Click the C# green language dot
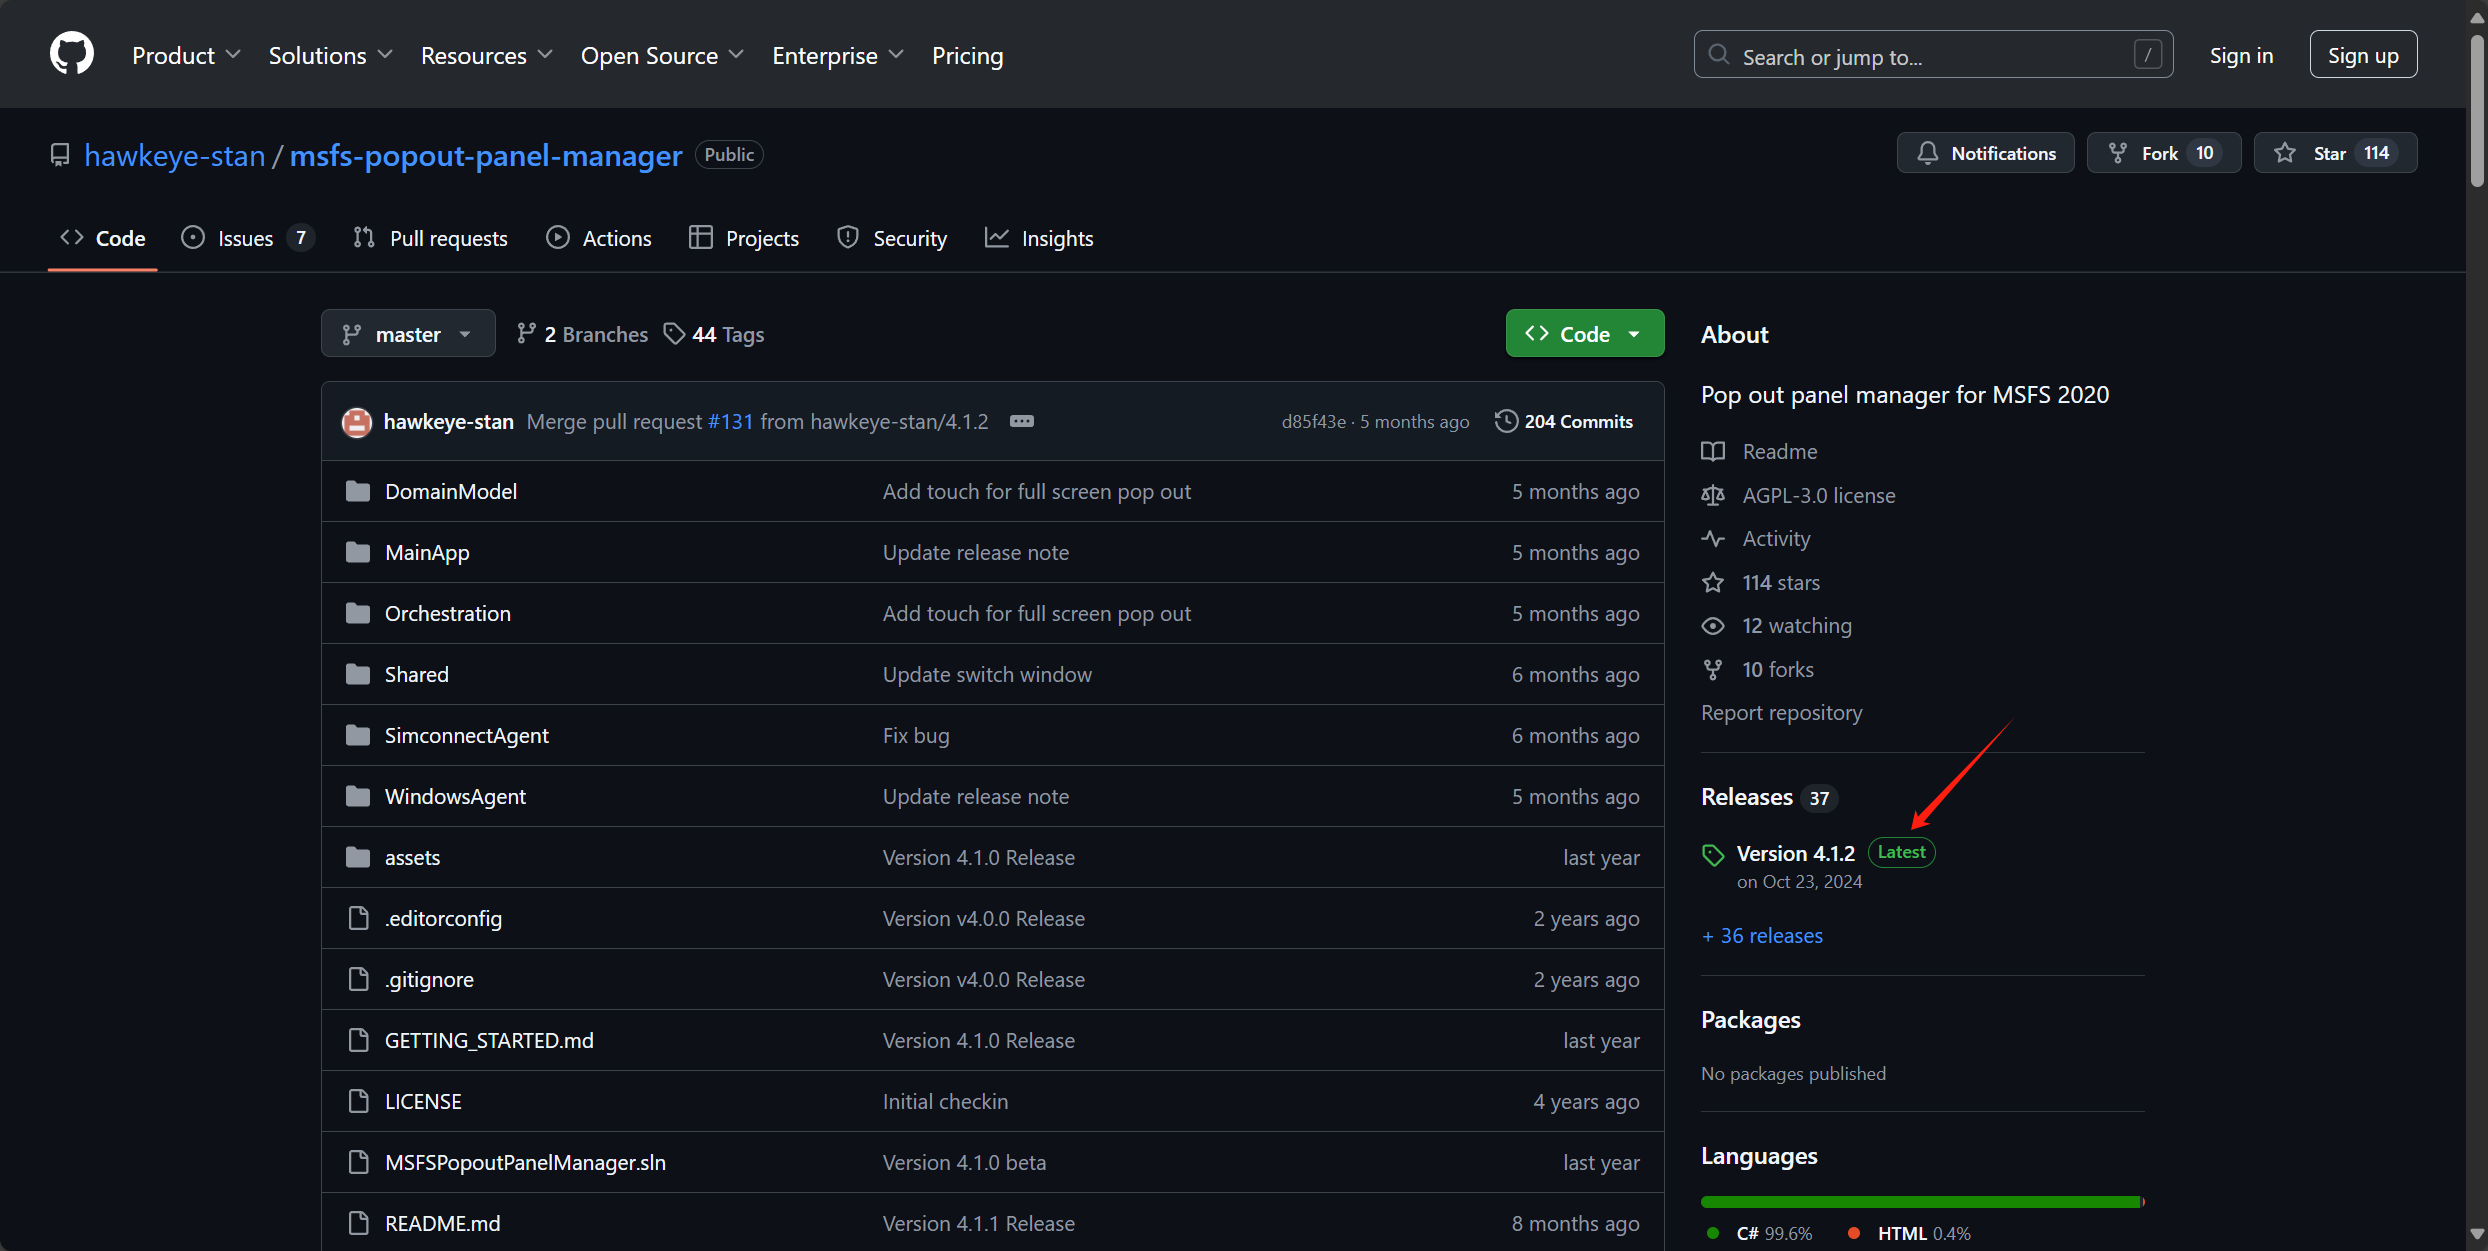The height and width of the screenshot is (1251, 2488). [x=1713, y=1233]
